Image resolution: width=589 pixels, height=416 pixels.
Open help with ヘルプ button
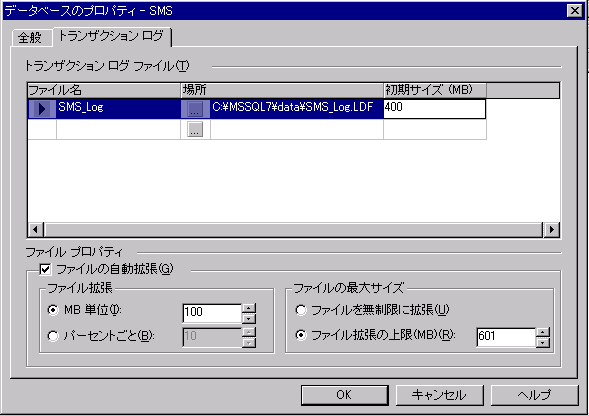coord(535,395)
